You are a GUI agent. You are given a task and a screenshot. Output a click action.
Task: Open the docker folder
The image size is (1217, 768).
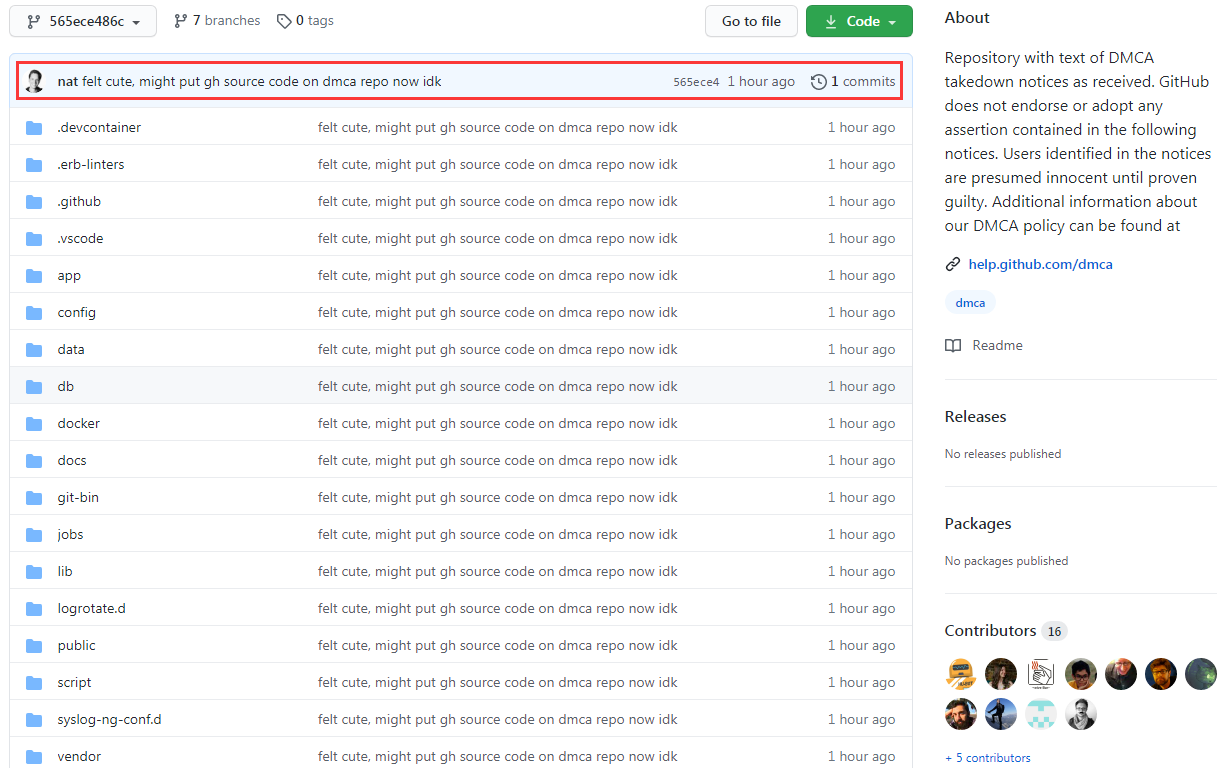[78, 424]
